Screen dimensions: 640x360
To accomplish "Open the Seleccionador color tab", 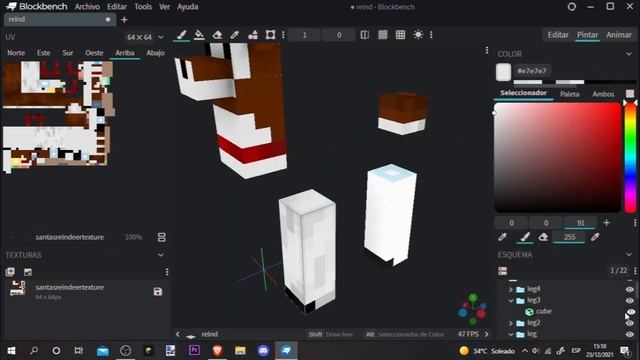I will pyautogui.click(x=523, y=93).
